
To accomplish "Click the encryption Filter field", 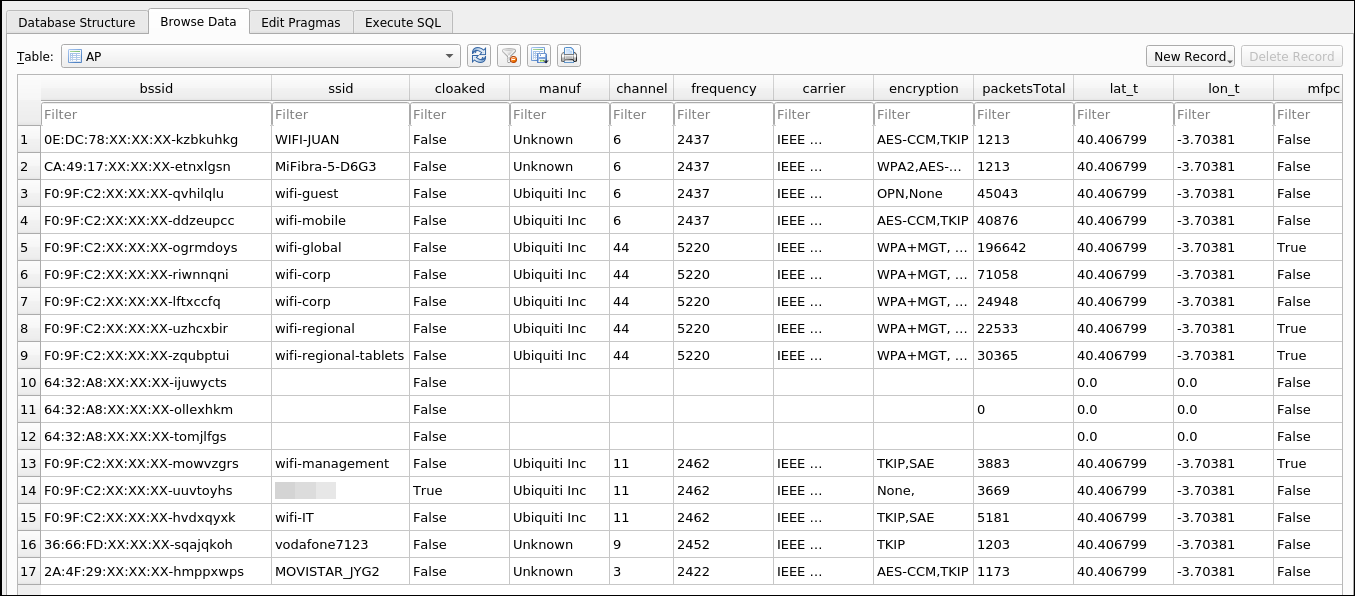I will tap(921, 114).
